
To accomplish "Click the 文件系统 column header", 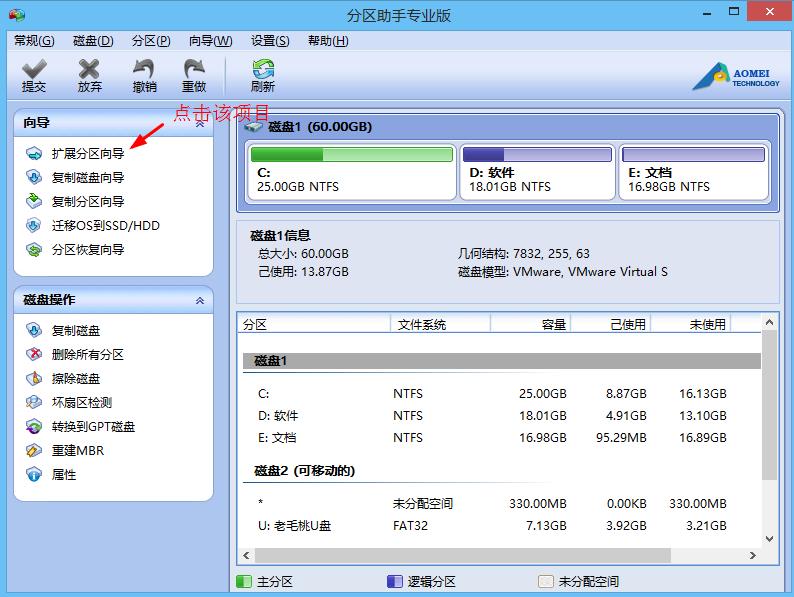I will (440, 324).
